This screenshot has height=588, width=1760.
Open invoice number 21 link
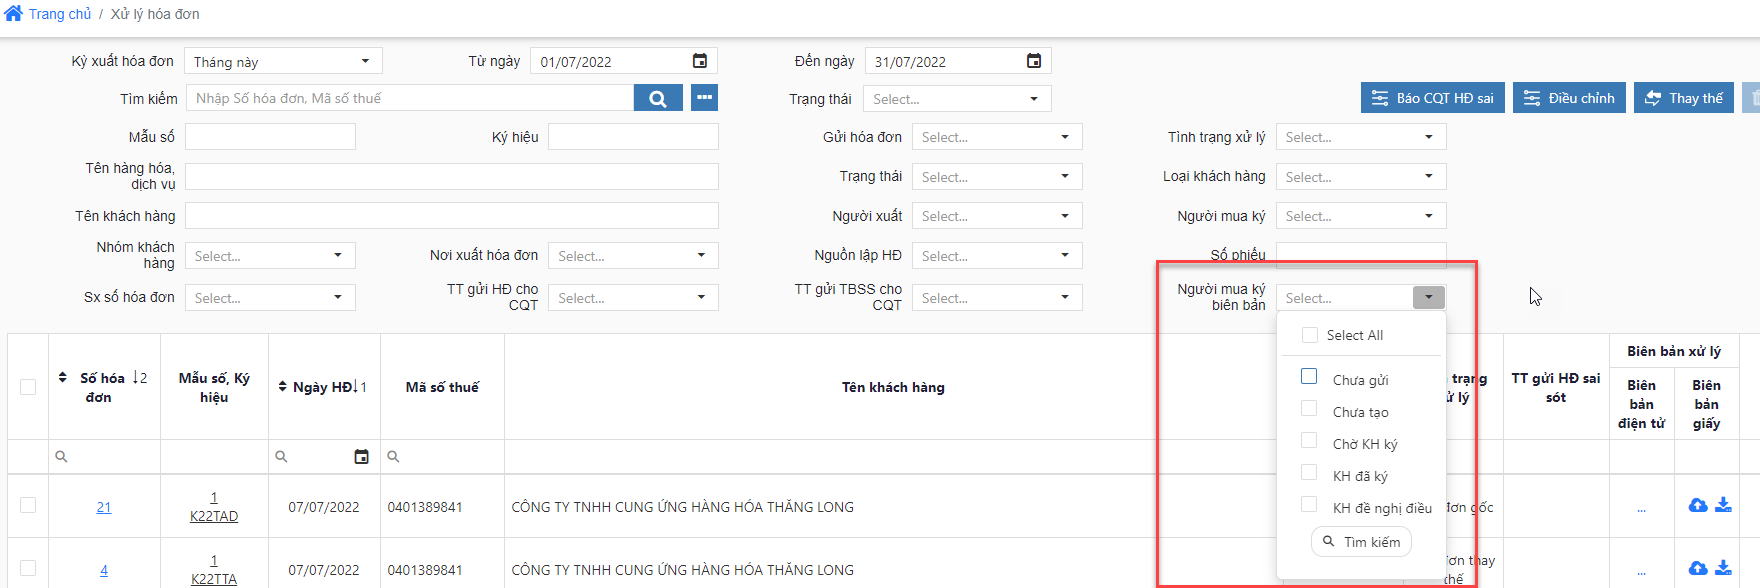pos(104,507)
